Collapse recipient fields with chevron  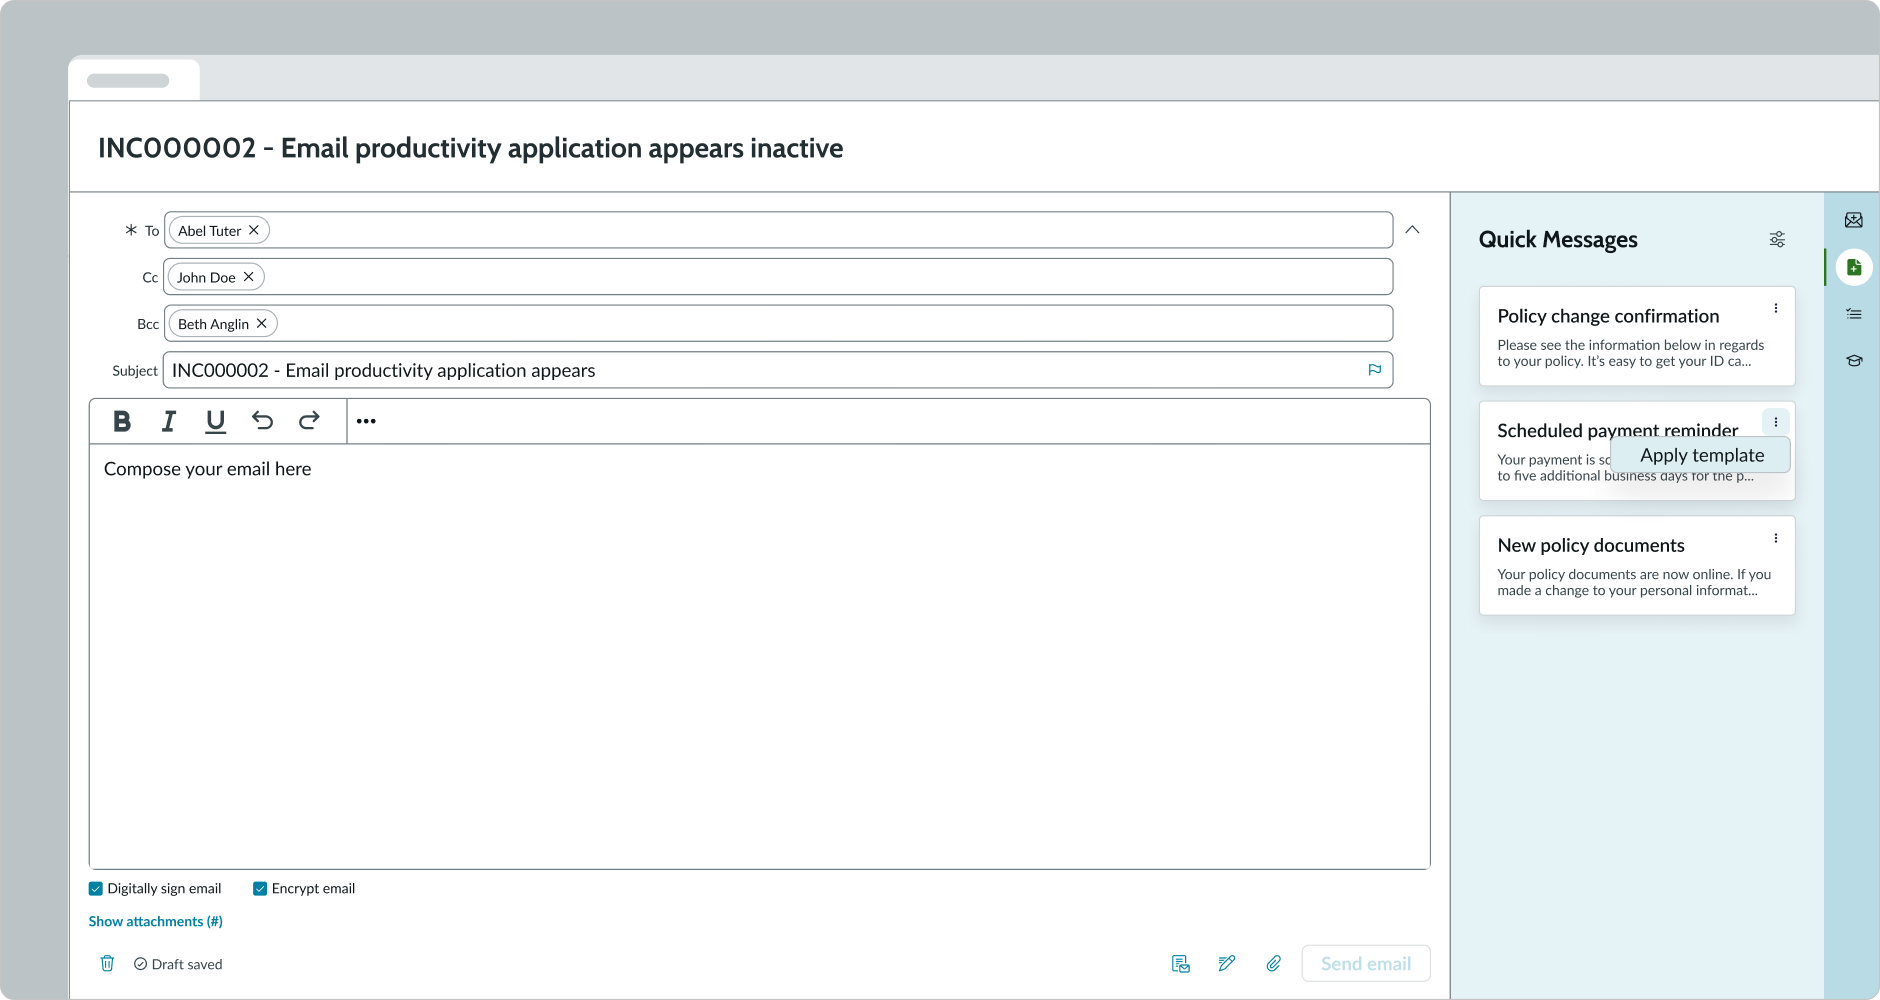pyautogui.click(x=1412, y=230)
